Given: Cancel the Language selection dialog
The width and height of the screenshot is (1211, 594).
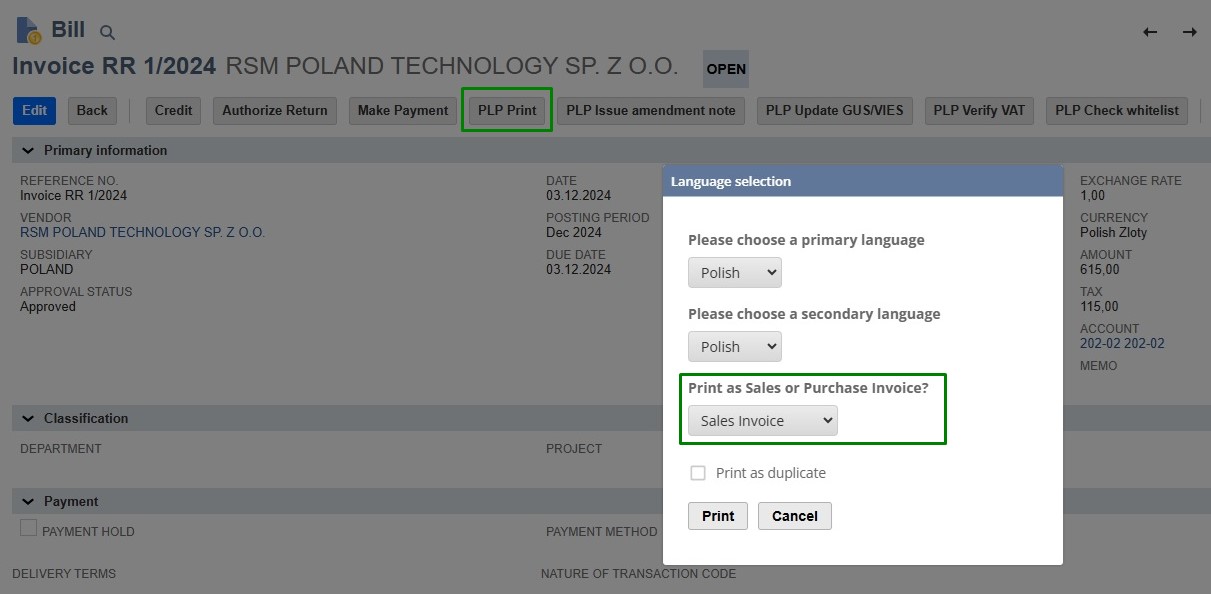Looking at the screenshot, I should click(794, 516).
